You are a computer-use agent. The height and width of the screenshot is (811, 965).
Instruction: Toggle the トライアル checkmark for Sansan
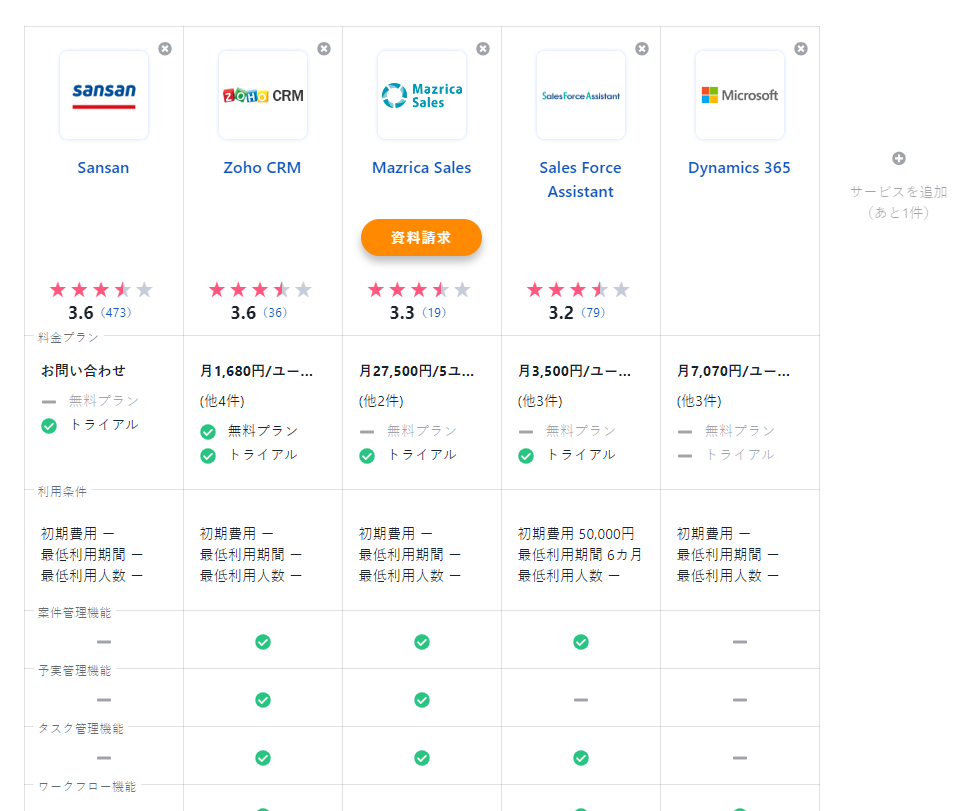tap(48, 424)
